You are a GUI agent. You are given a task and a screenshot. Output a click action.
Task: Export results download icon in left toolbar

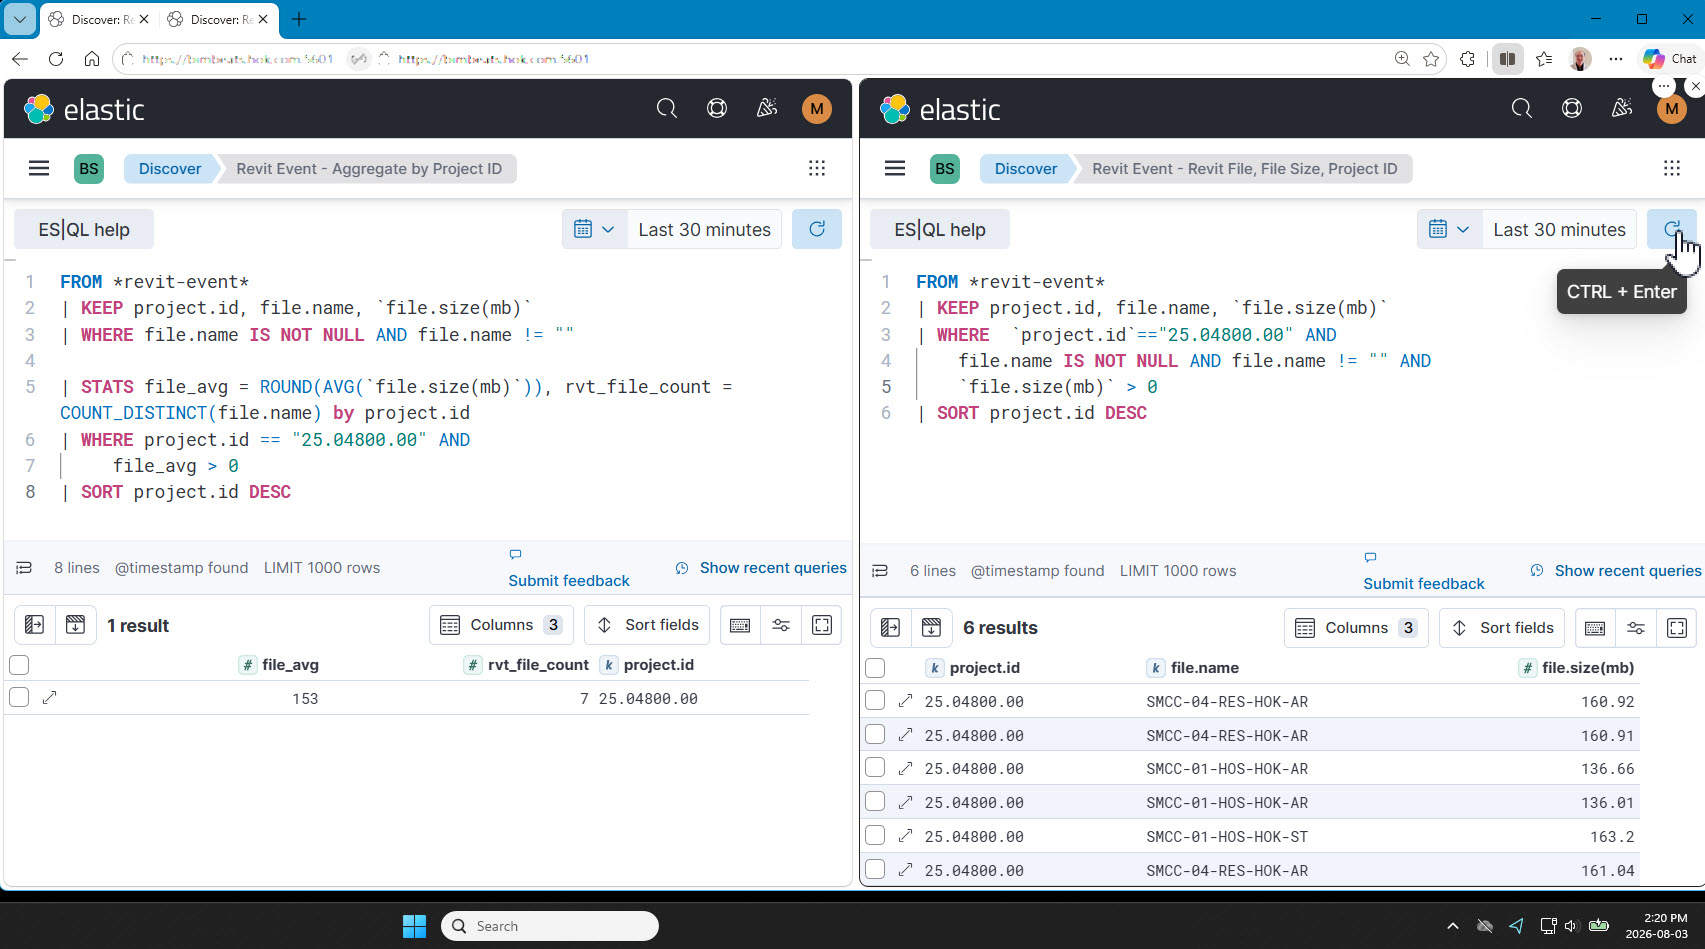click(x=75, y=625)
